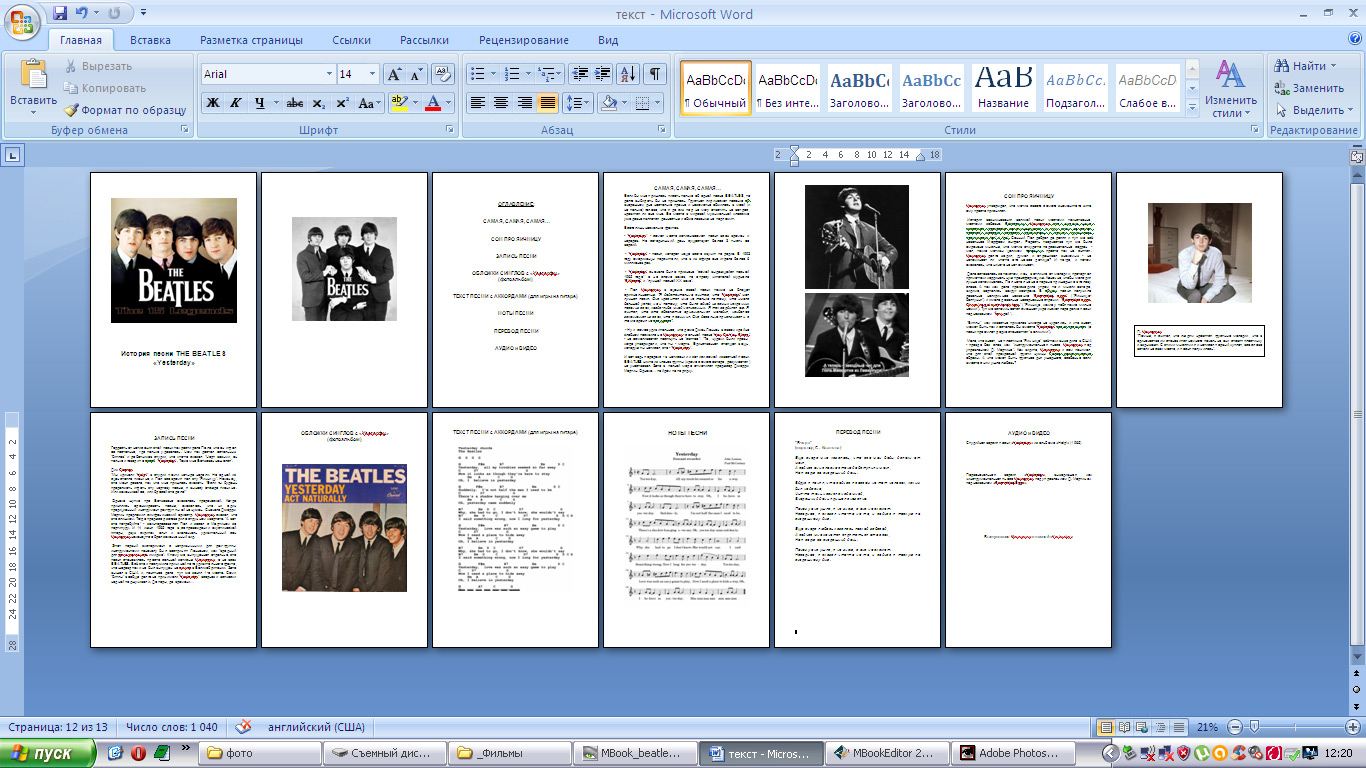Image resolution: width=1366 pixels, height=768 pixels.
Task: Cut selection with Вырезать
Action: pyautogui.click(x=98, y=66)
